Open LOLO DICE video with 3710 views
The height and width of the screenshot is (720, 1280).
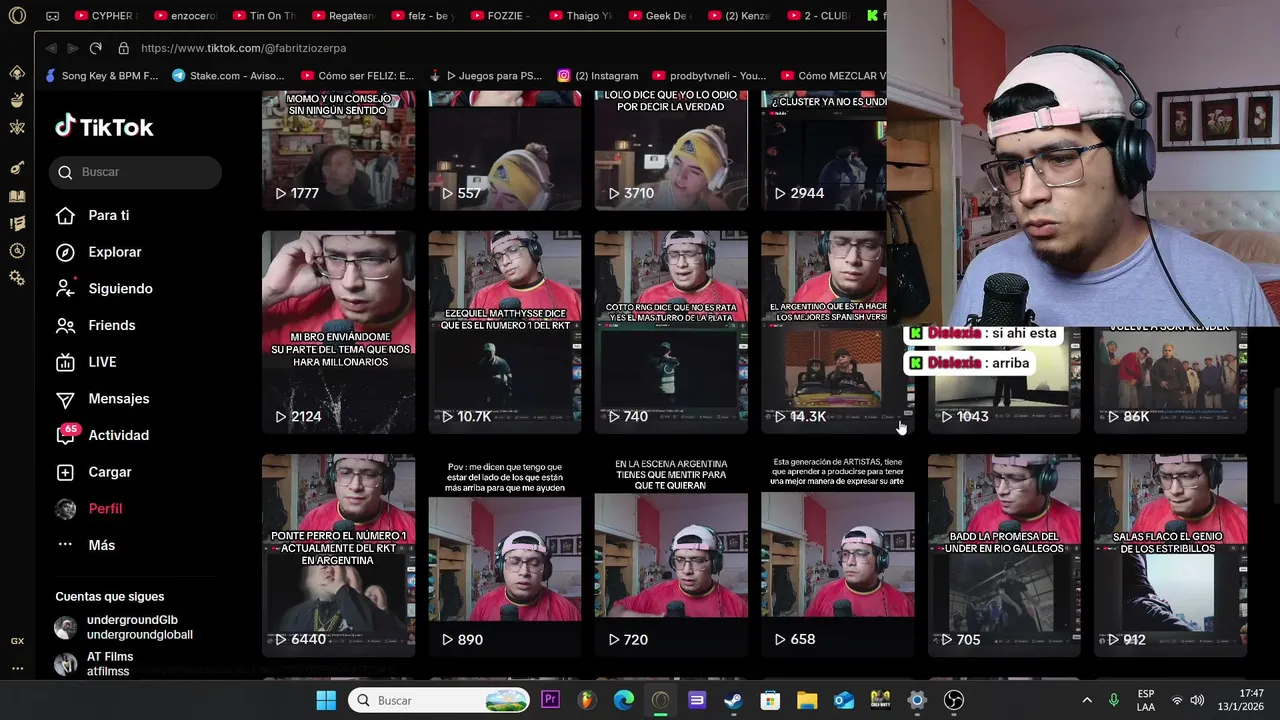pos(671,150)
